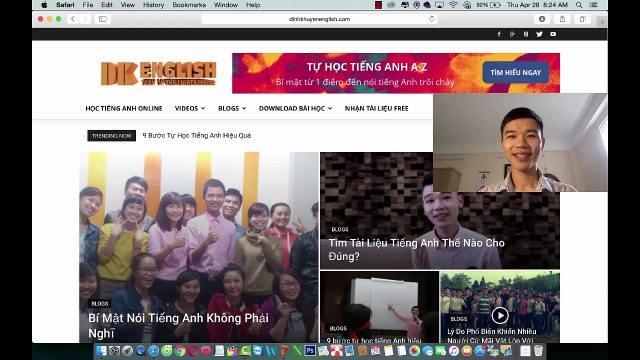
Task: Show Safari sidebar via toolbar icon
Action: [x=103, y=19]
